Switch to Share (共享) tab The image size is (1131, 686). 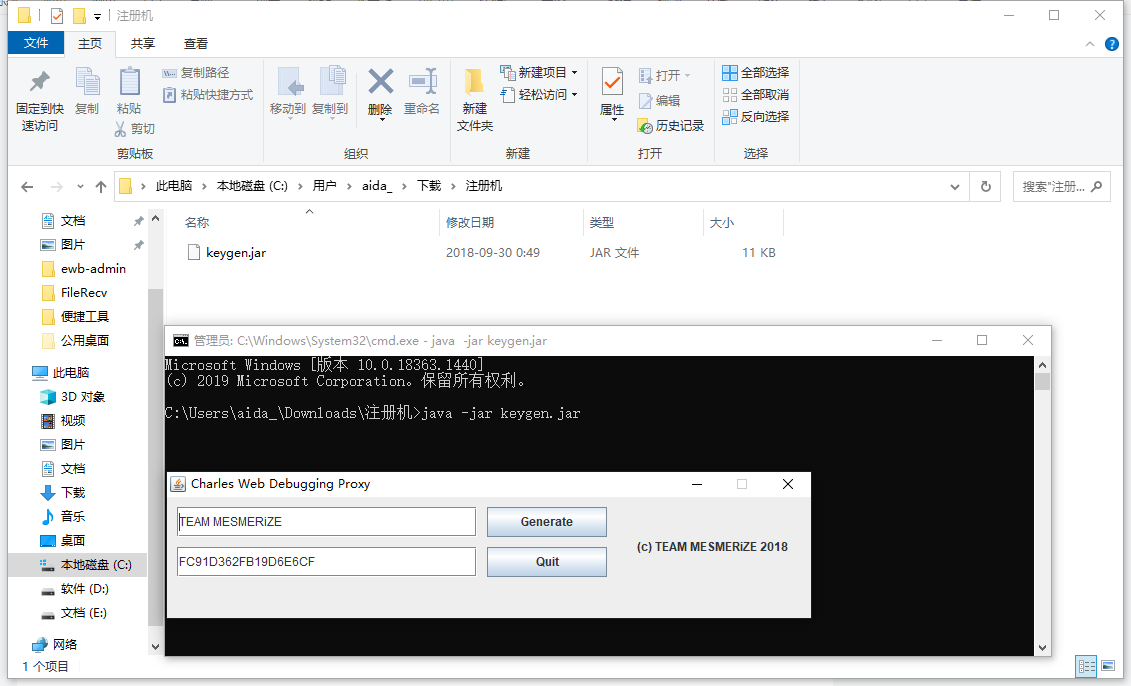(143, 43)
